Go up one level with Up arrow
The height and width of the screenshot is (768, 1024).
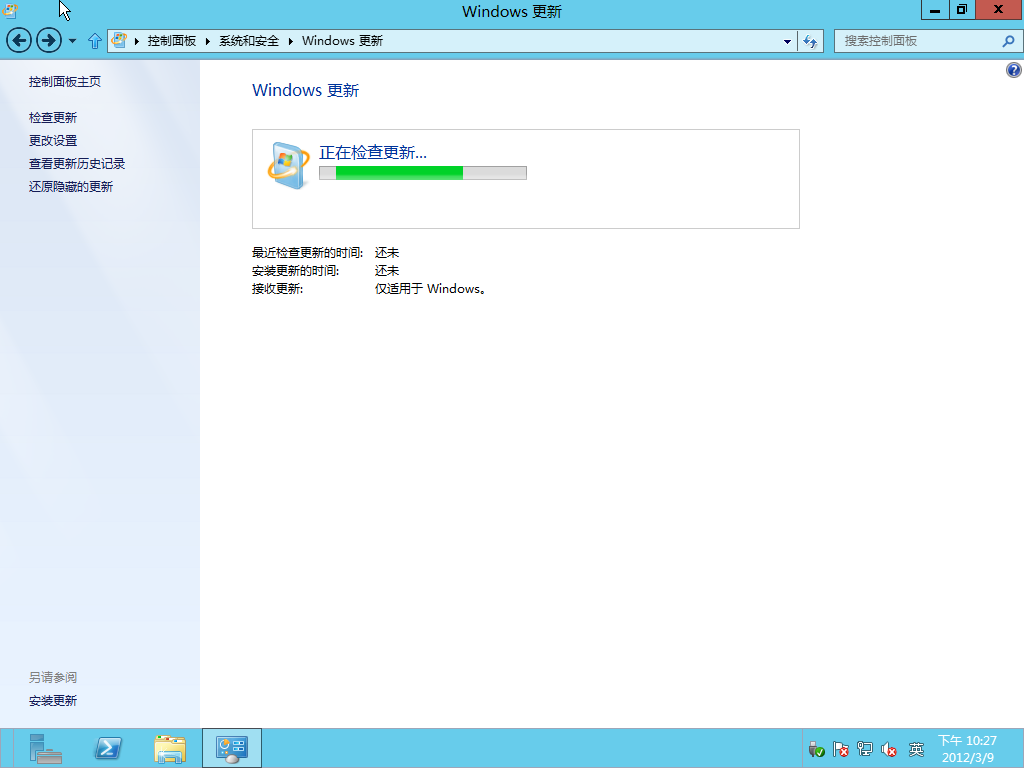click(95, 41)
